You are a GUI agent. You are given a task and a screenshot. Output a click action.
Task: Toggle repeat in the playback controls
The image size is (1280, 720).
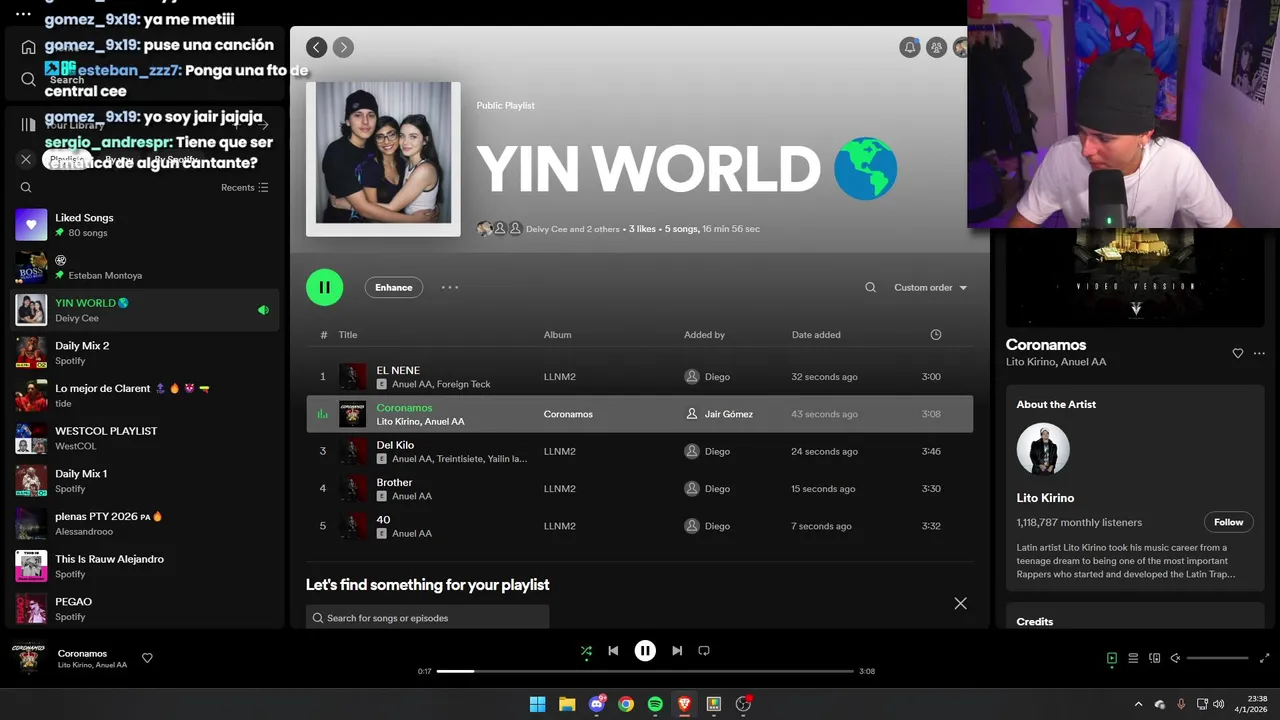pyautogui.click(x=704, y=651)
